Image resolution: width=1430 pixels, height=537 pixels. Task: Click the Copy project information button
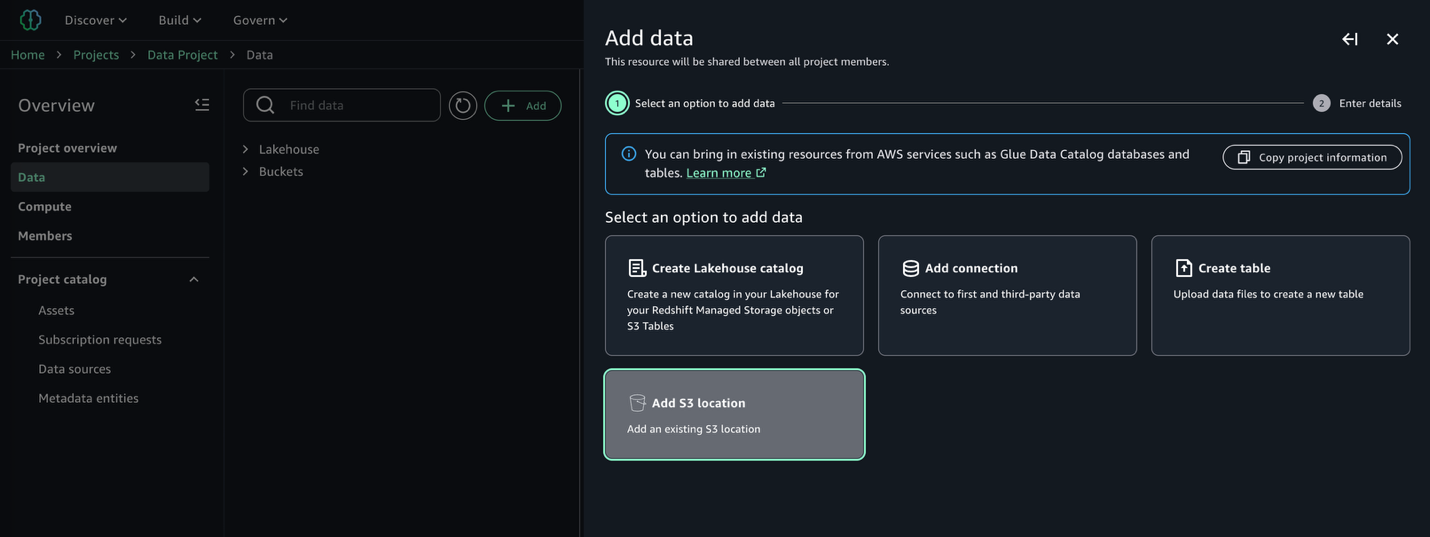1312,157
